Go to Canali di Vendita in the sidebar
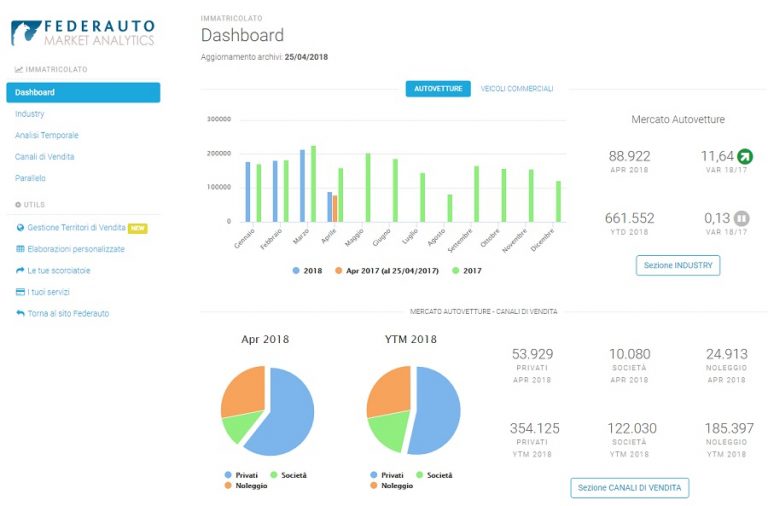This screenshot has width=768, height=506. [45, 157]
